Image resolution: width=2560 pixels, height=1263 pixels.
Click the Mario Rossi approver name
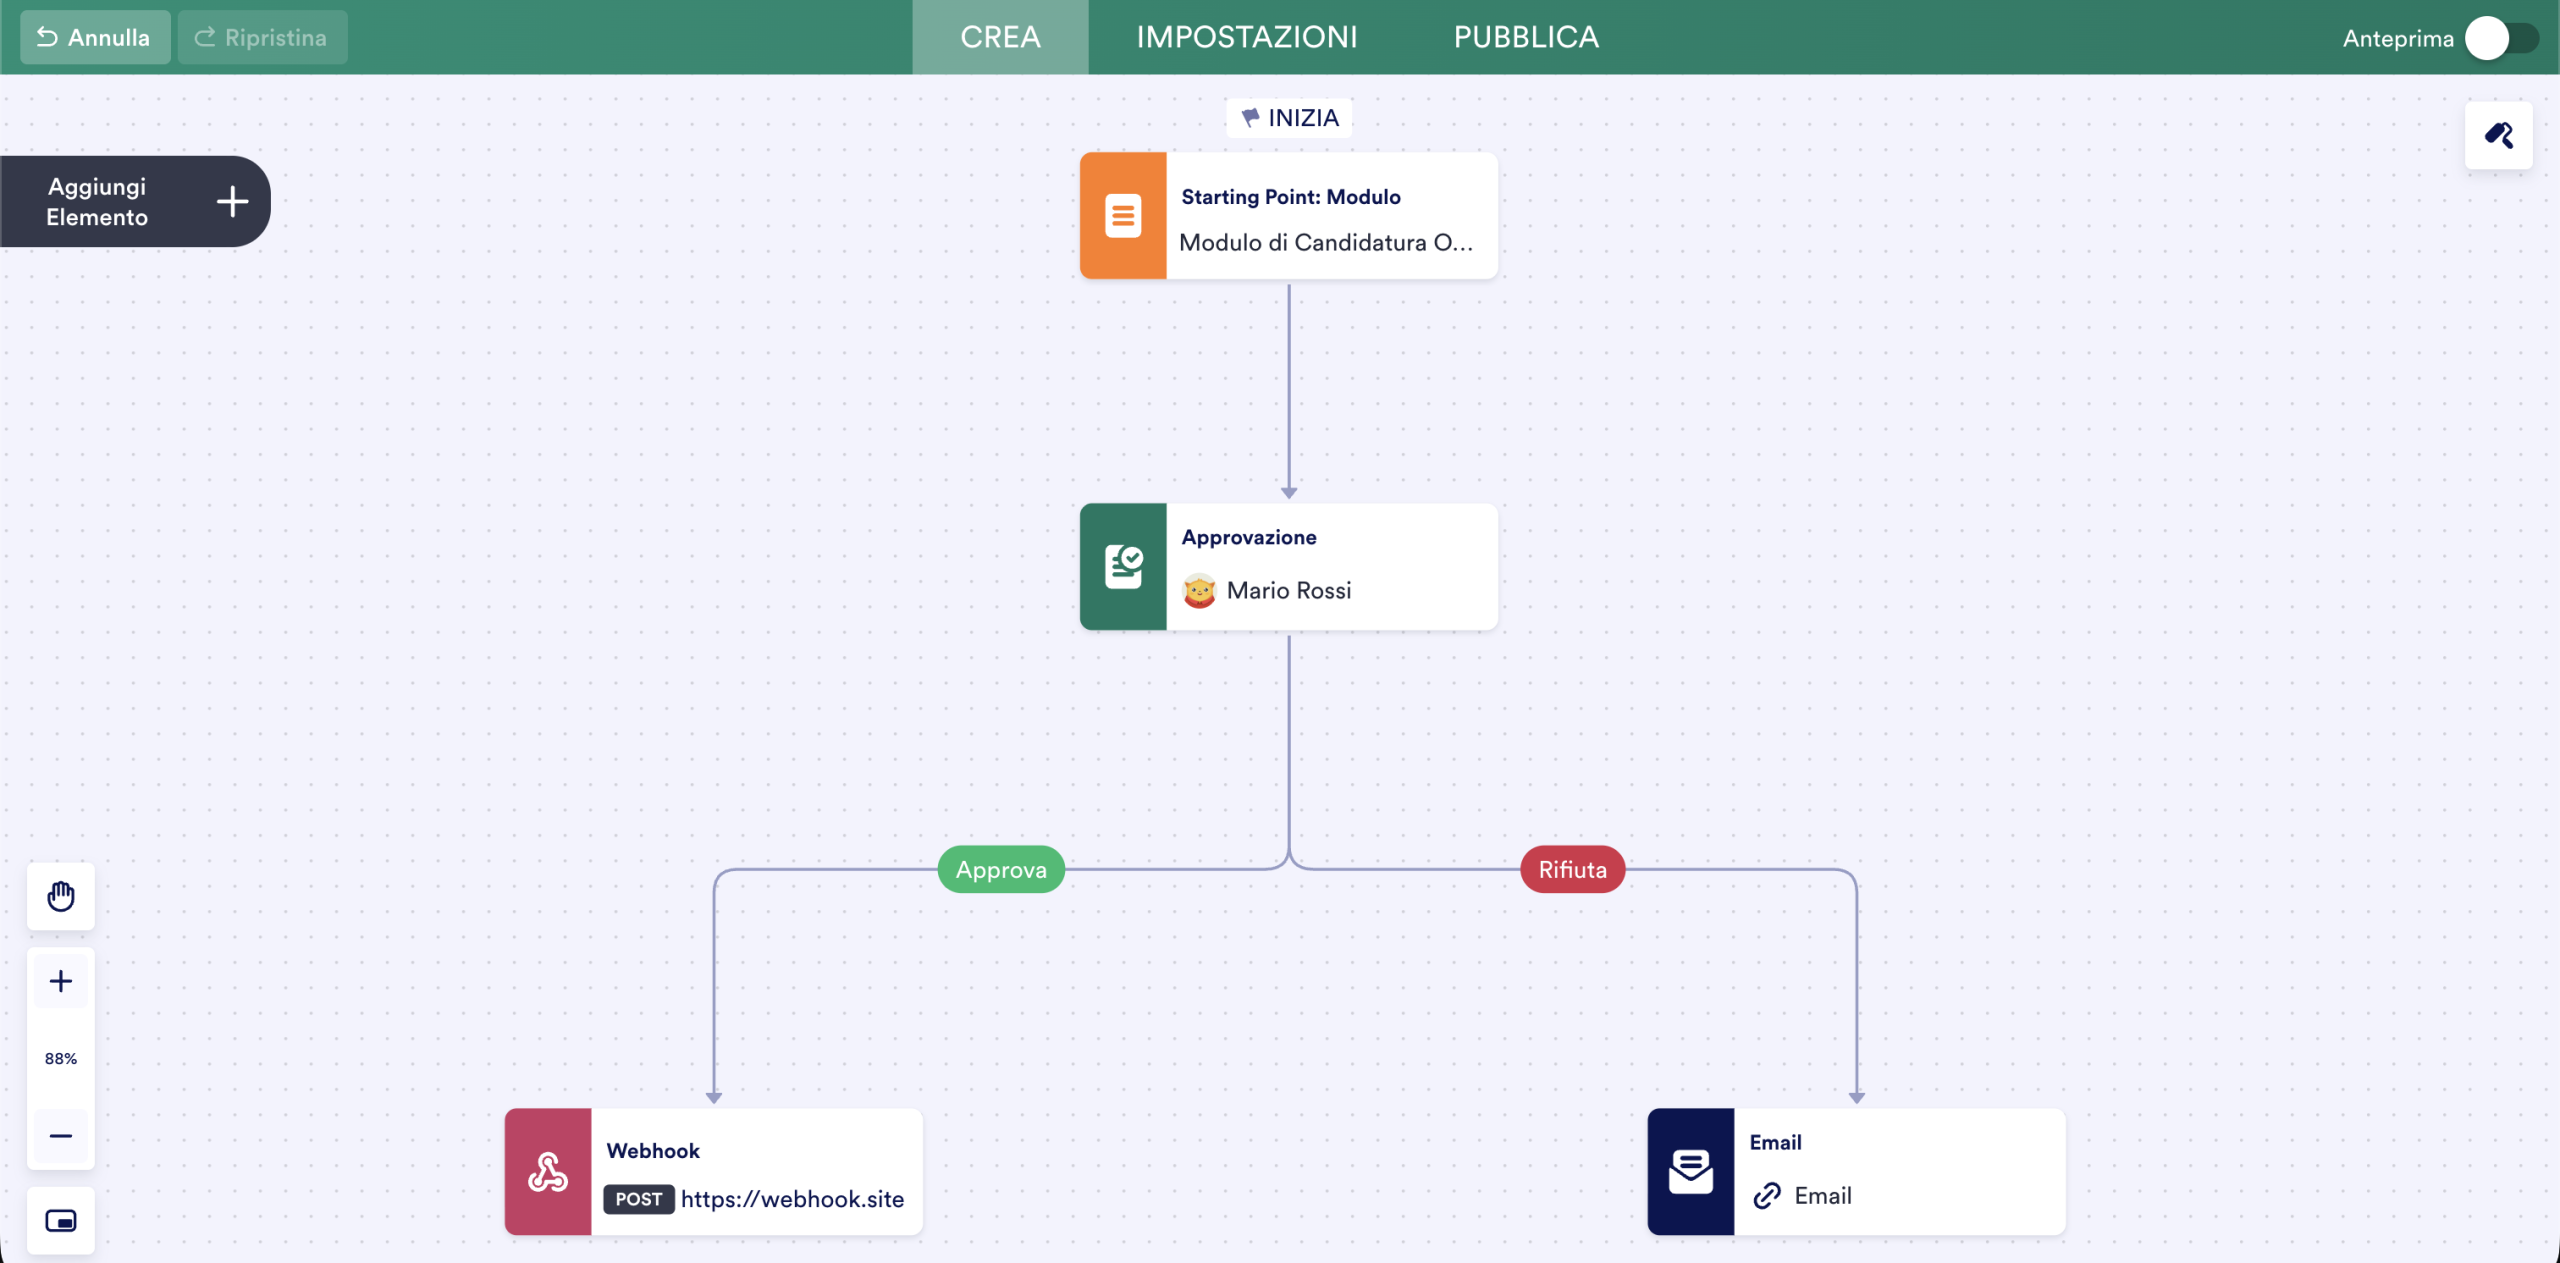point(1289,591)
